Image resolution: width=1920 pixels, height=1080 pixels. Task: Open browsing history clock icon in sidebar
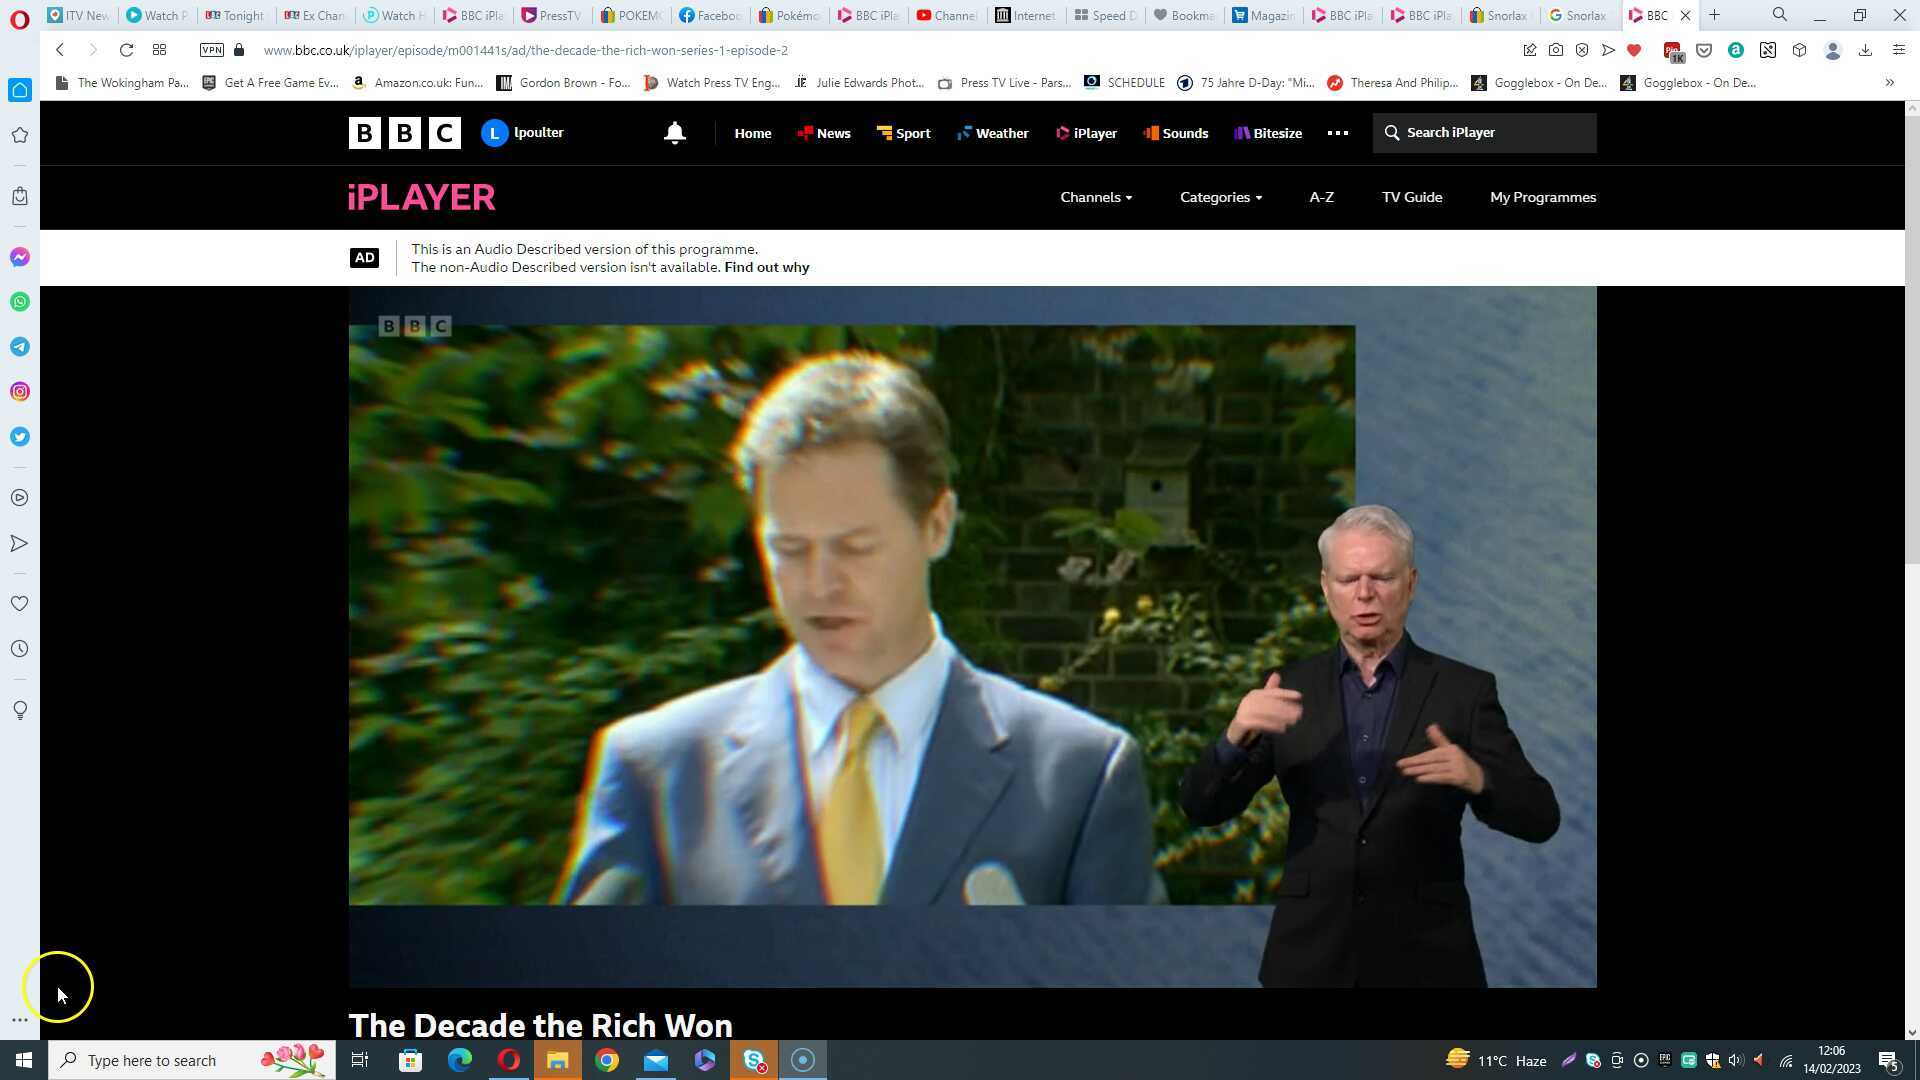[x=20, y=649]
